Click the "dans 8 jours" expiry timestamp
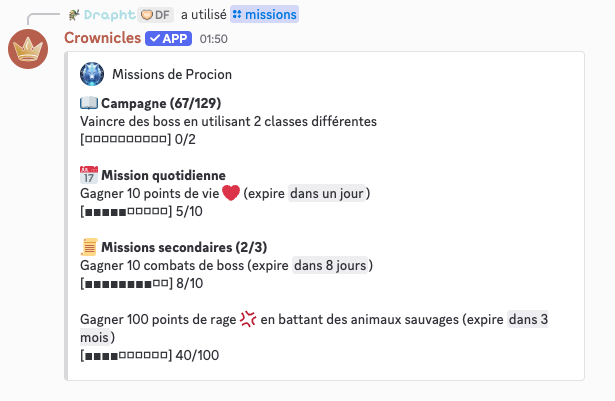The height and width of the screenshot is (401, 615). (x=332, y=265)
